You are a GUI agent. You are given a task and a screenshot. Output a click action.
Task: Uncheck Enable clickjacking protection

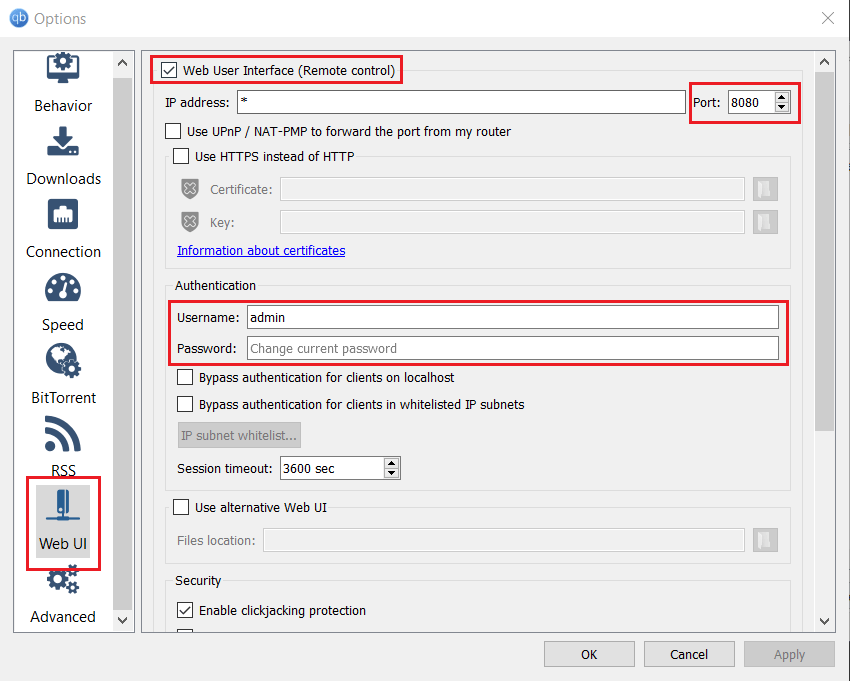coord(185,609)
